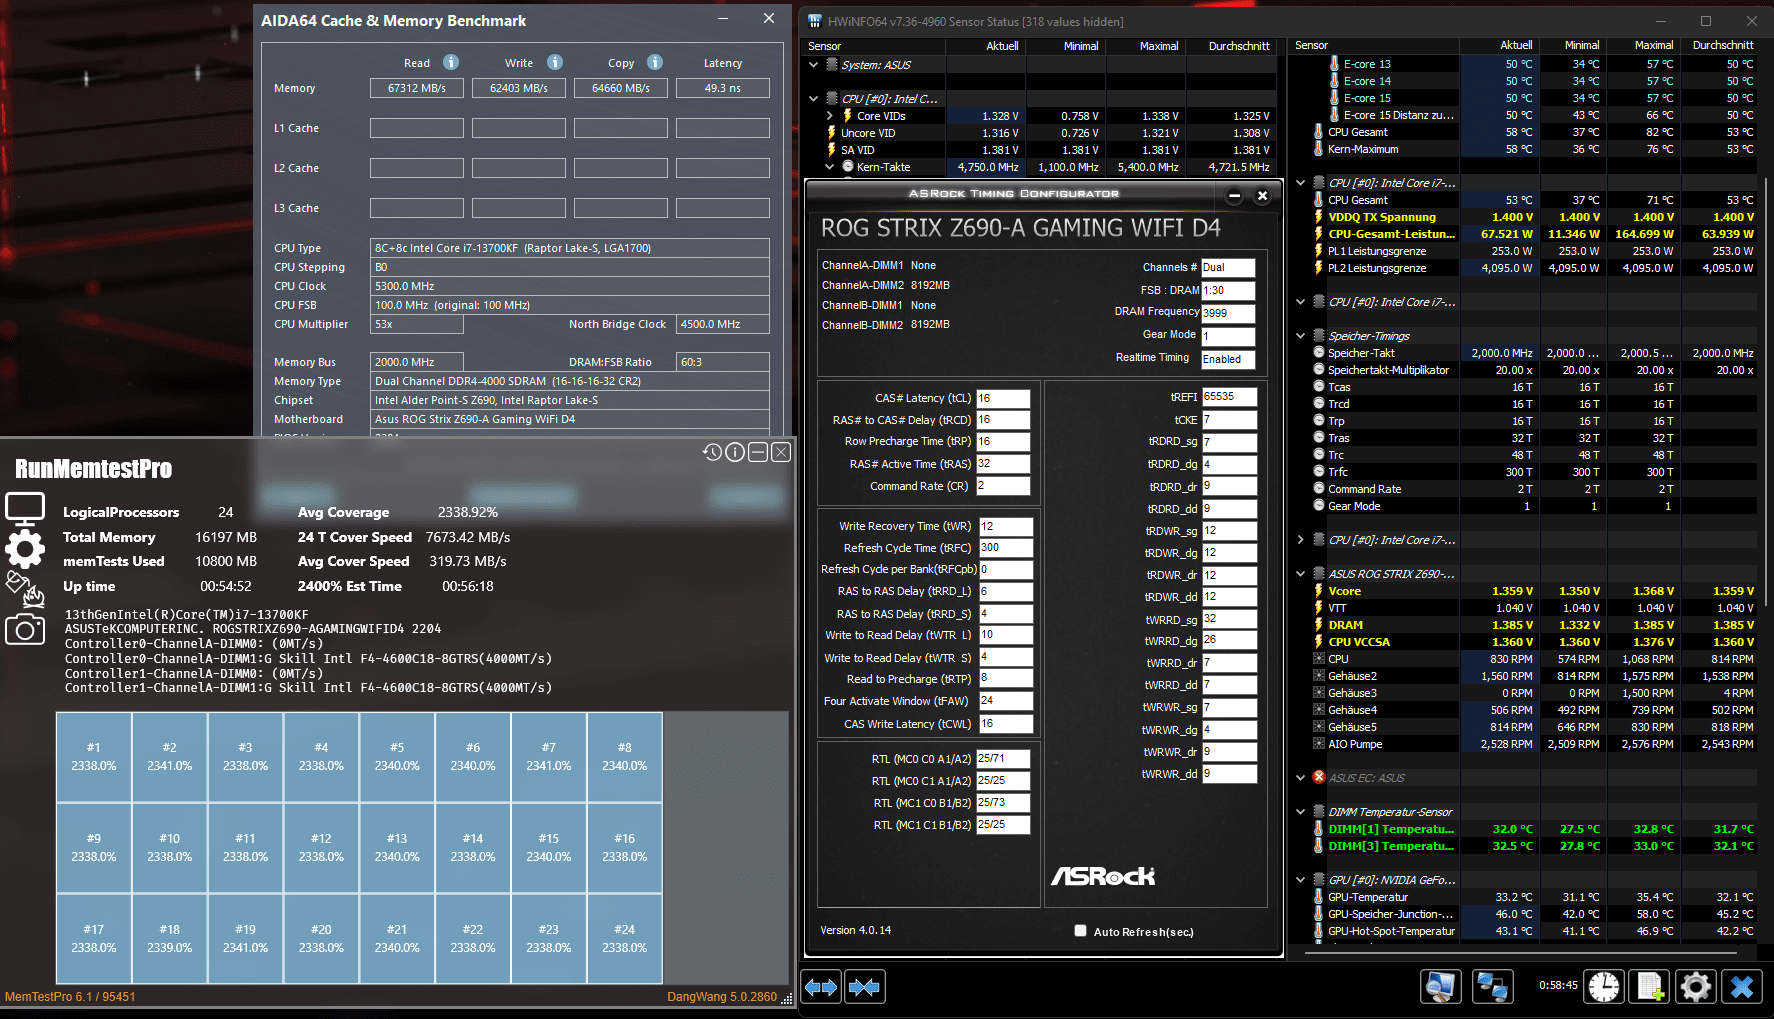
Task: Click the Refresh Cycle Time (tRFC) field
Action: (1006, 548)
